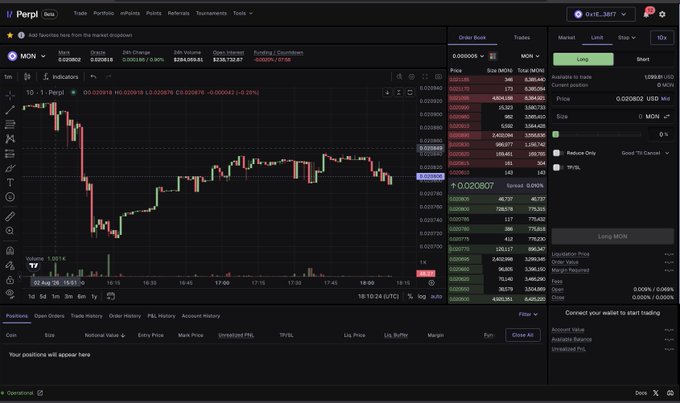Open the settings gear in the header
The width and height of the screenshot is (680, 403).
(662, 14)
